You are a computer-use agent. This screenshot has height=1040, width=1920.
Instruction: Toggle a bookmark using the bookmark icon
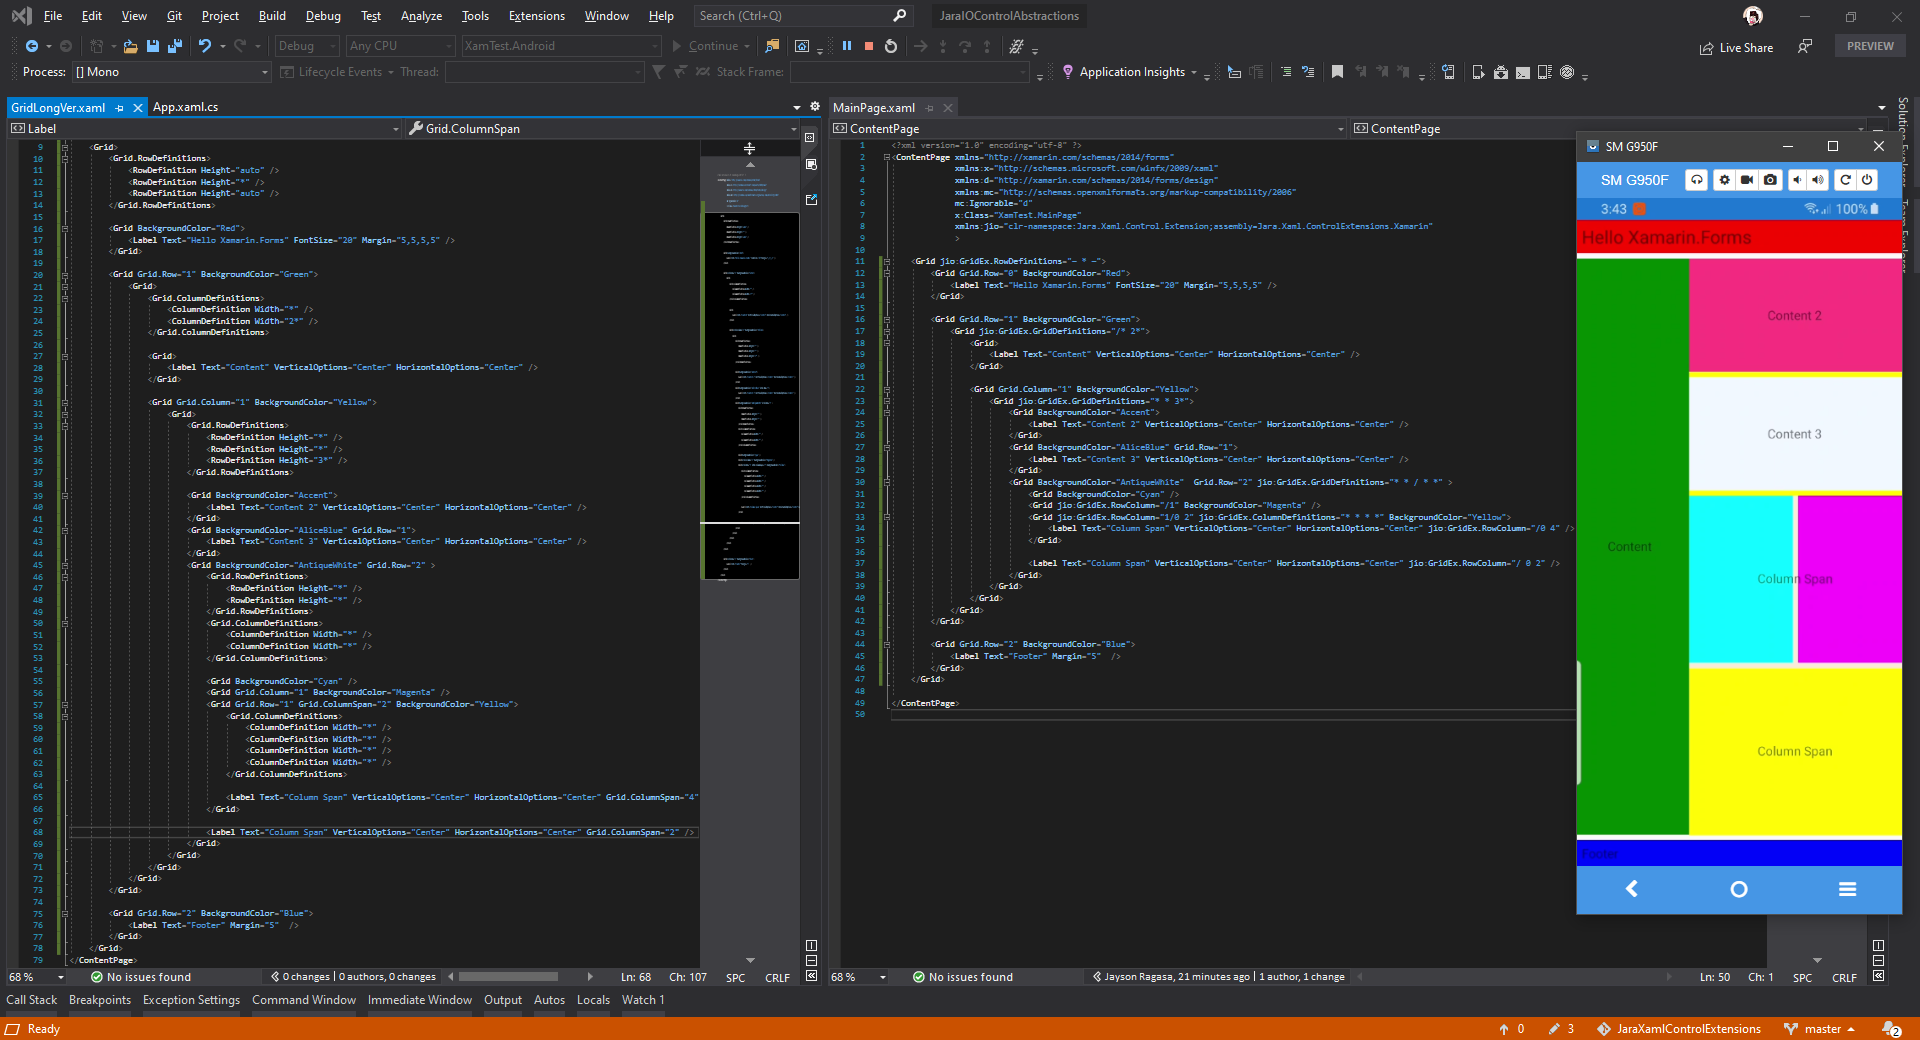(1337, 72)
